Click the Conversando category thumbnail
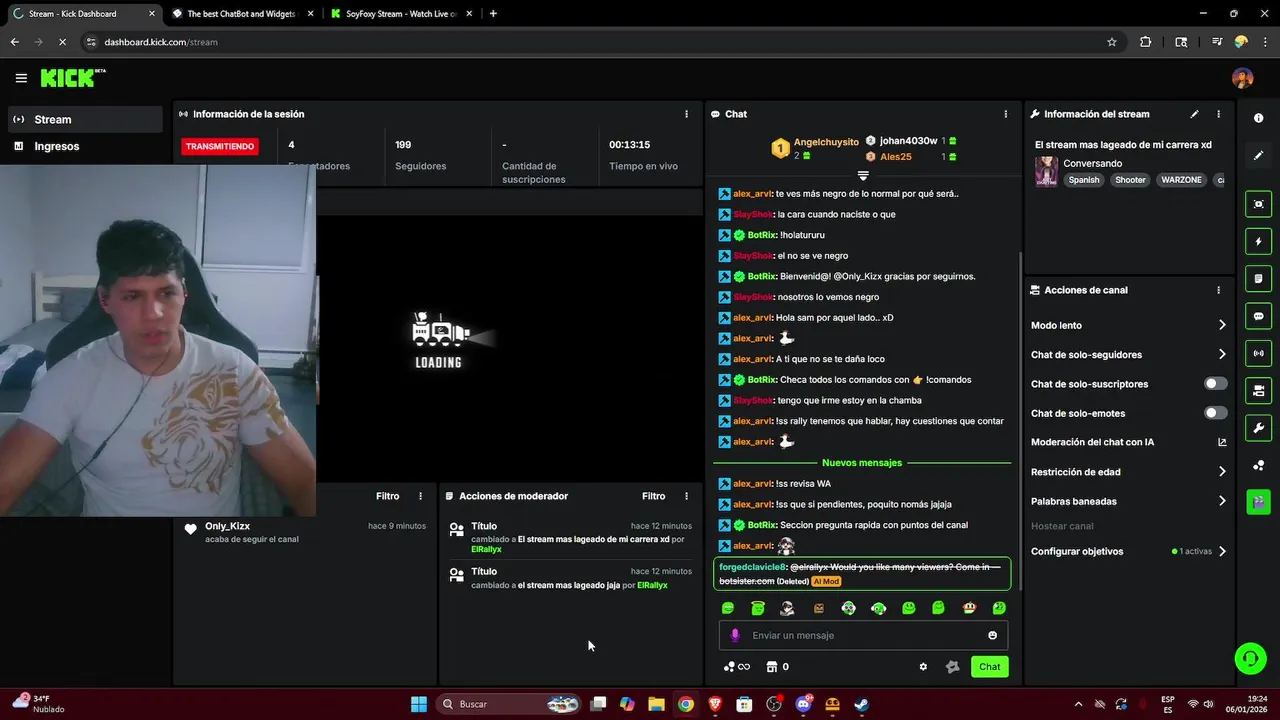Screen dimensions: 1280x720 coord(1046,171)
